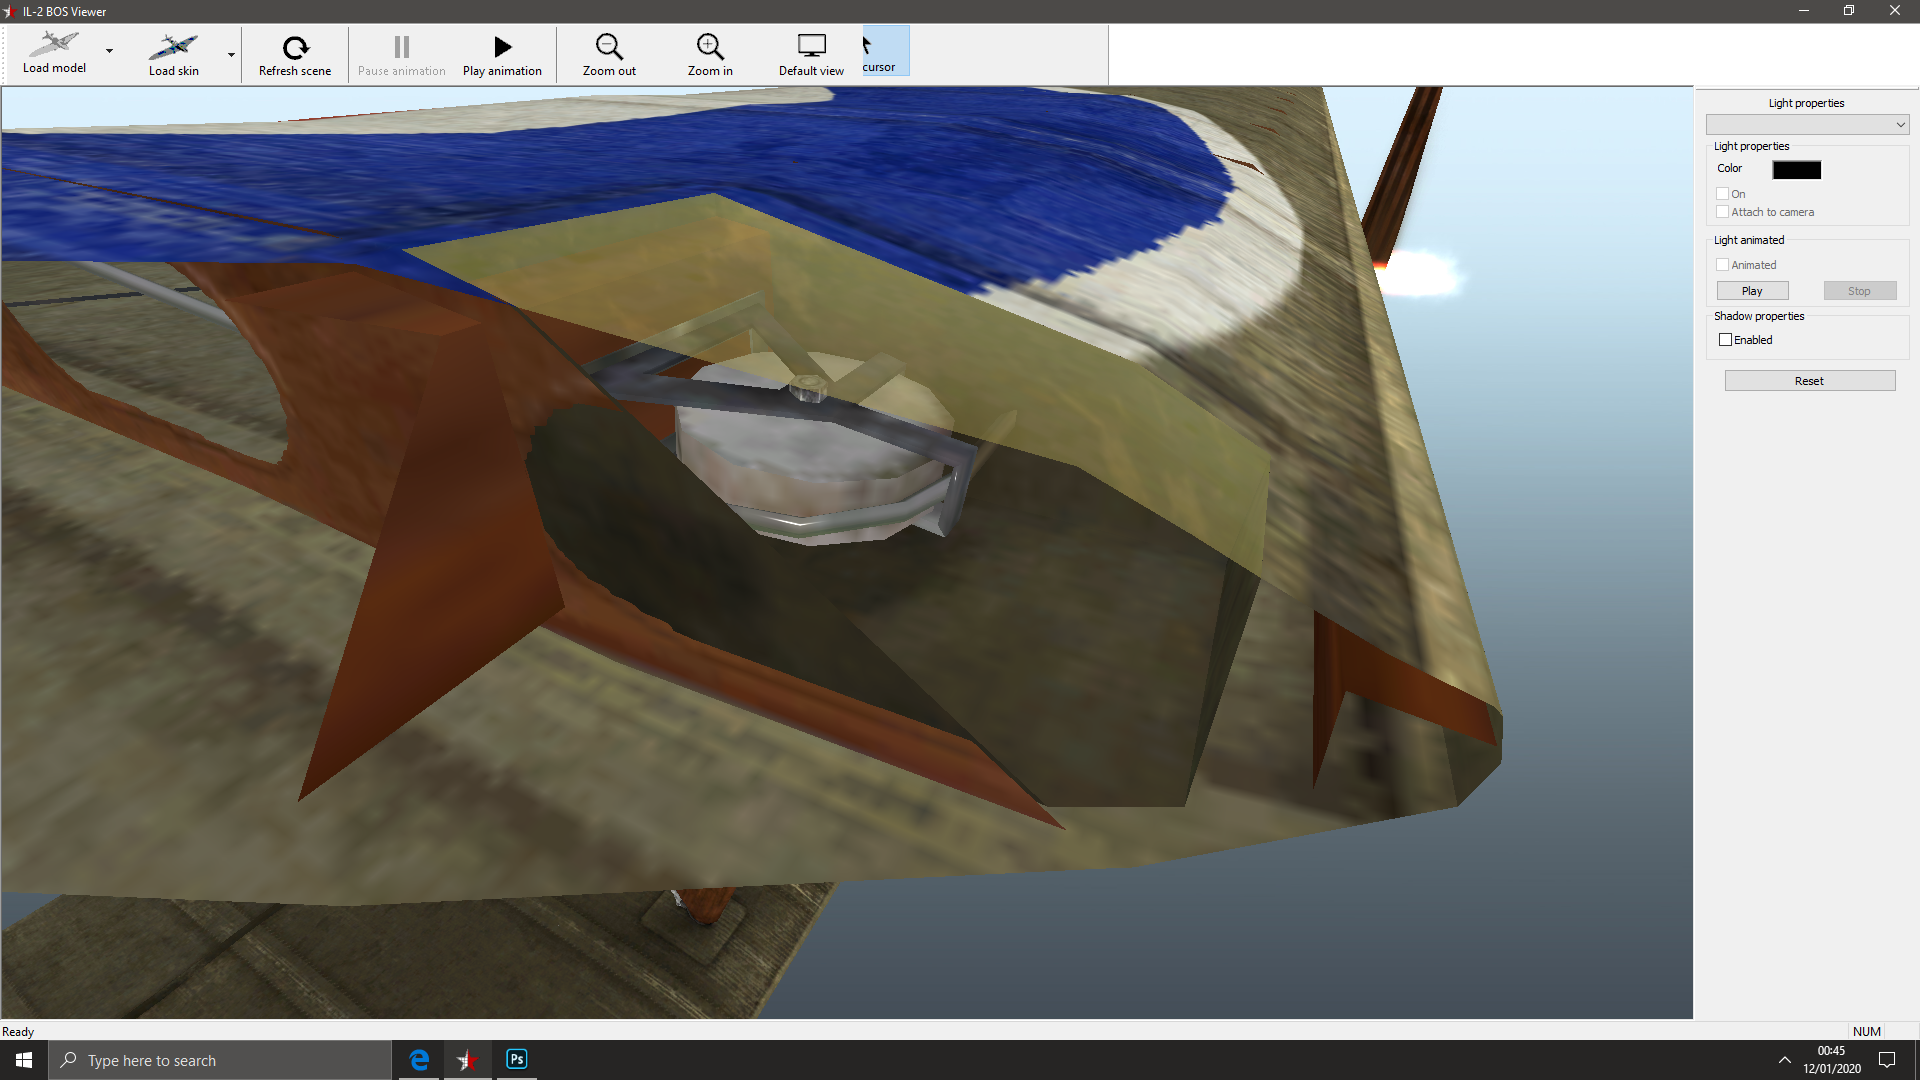Screen dimensions: 1920x1080
Task: Reset the light properties
Action: tap(1809, 381)
